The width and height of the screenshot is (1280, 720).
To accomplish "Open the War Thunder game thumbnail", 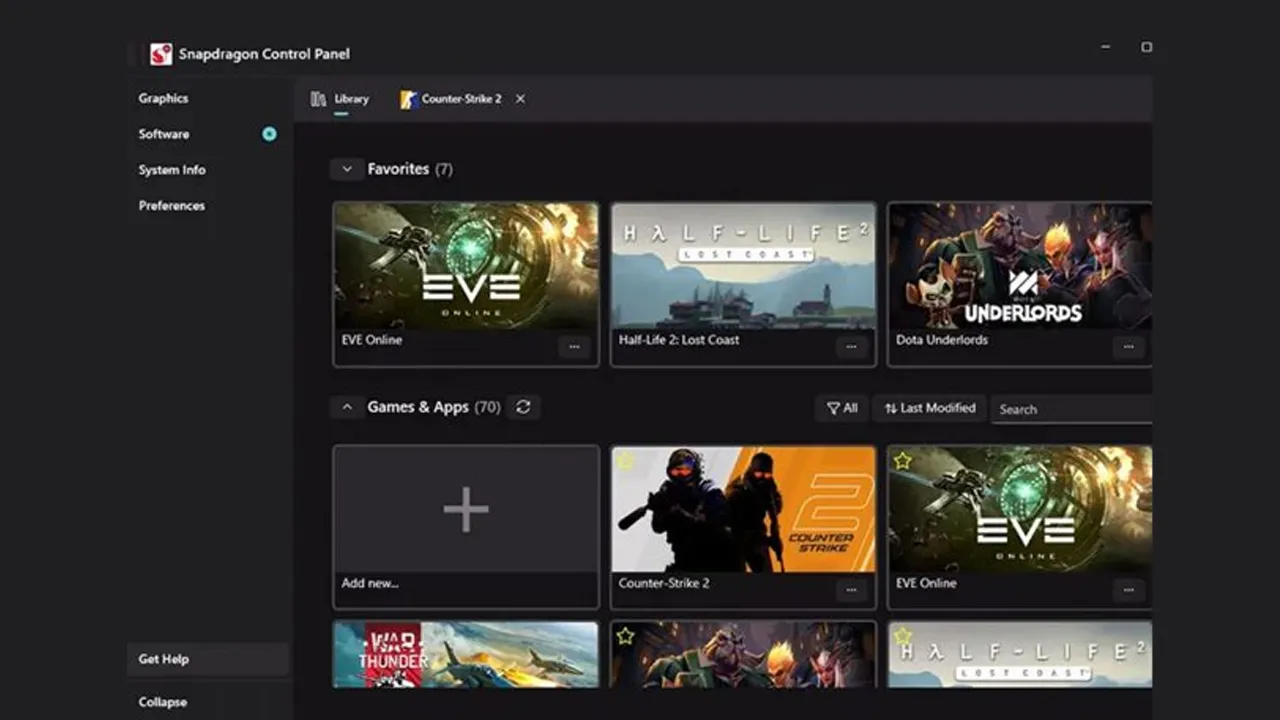I will [x=466, y=655].
